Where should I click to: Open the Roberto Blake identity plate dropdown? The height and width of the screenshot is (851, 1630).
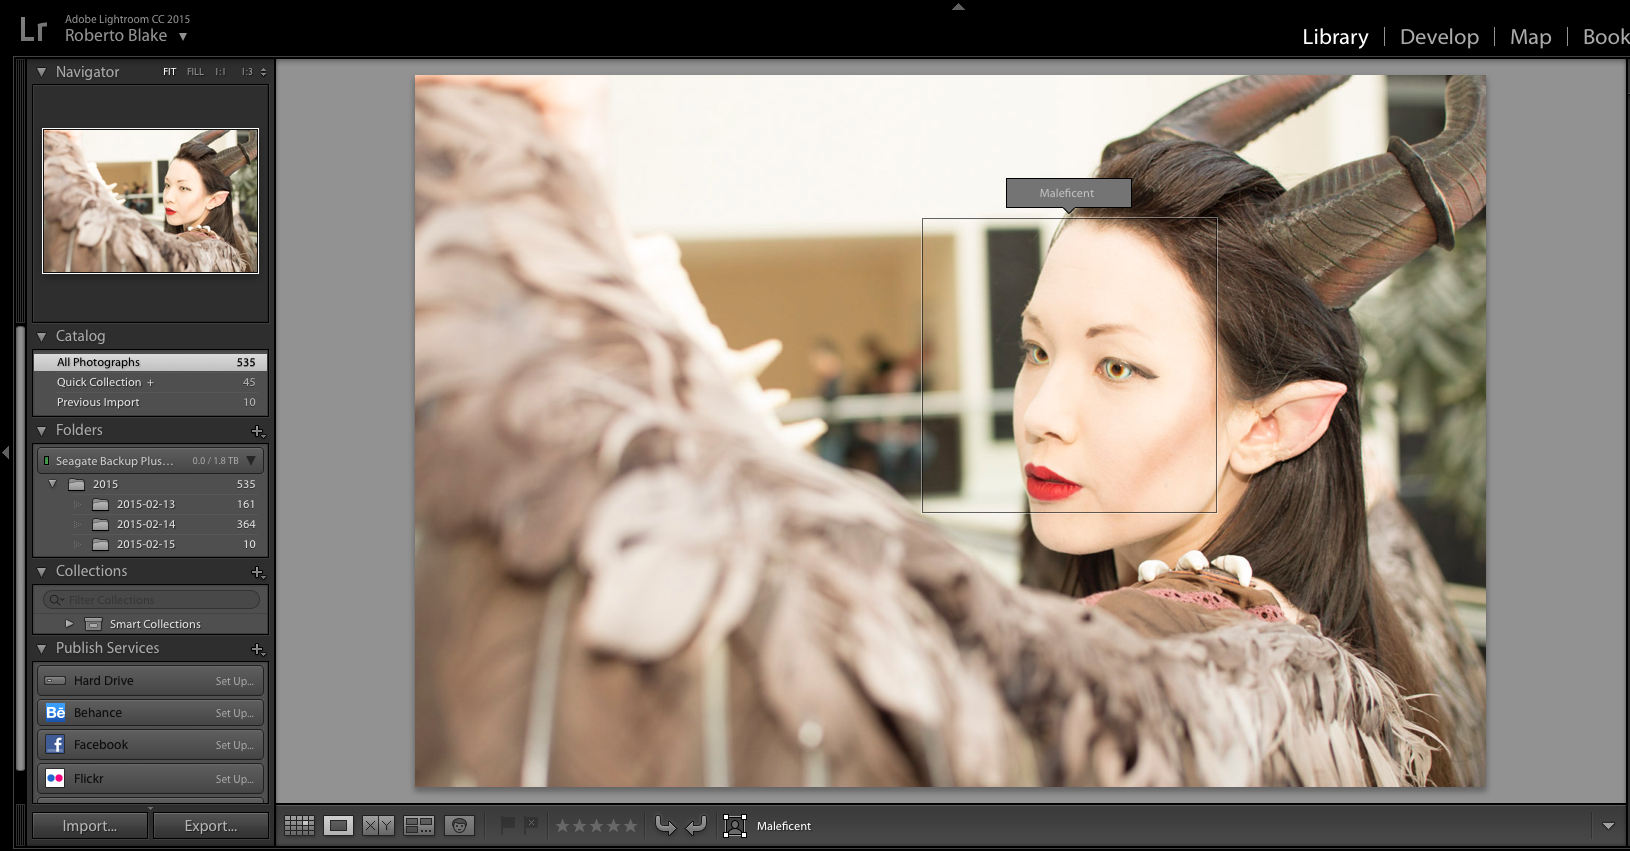point(183,37)
